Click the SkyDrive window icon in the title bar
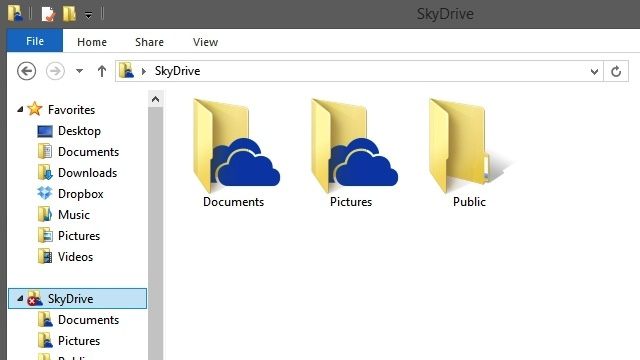640x360 pixels. (15, 13)
